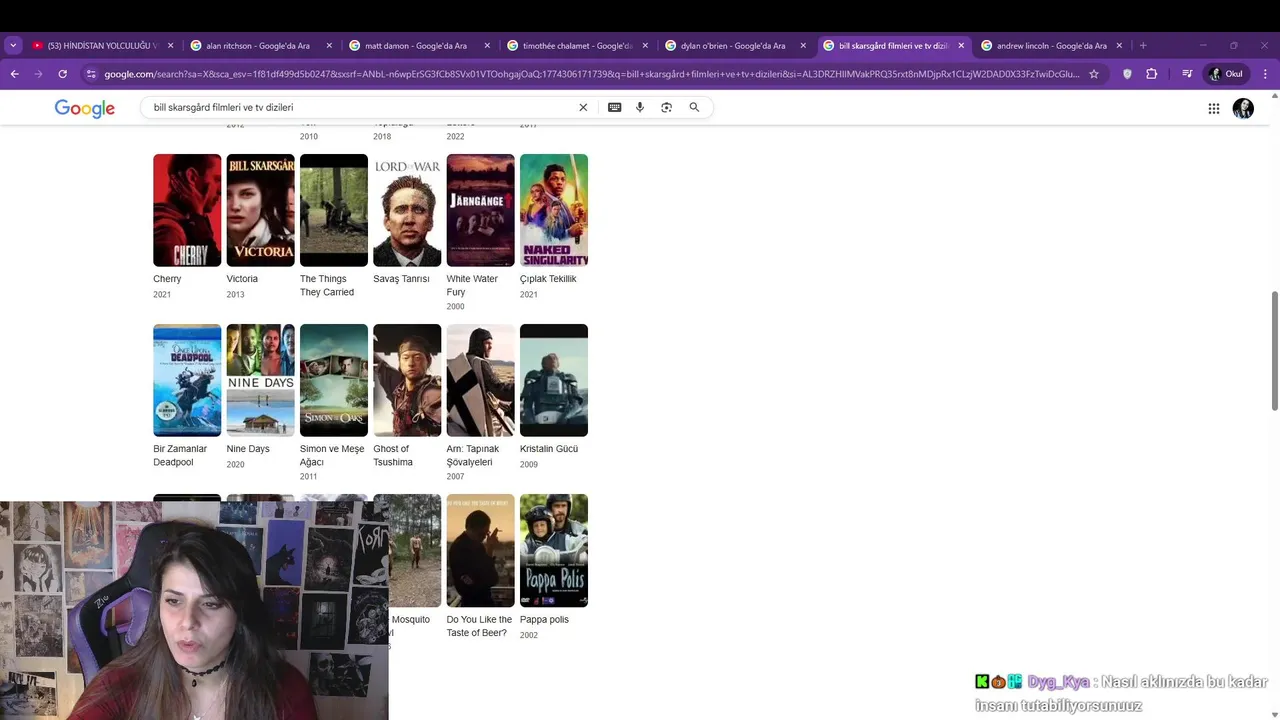The width and height of the screenshot is (1280, 720).
Task: Open the Victoria movie poster
Action: point(260,210)
